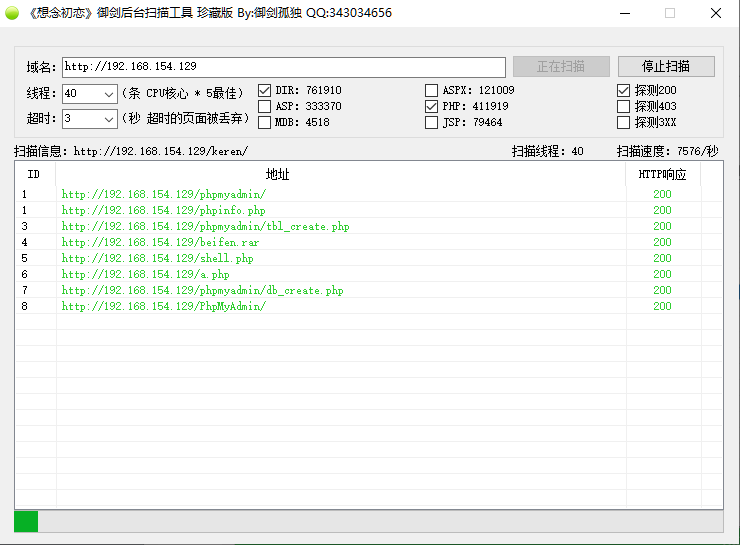Viewport: 740px width, 545px height.
Task: Open the 线程 thread count dropdown
Action: pos(109,94)
